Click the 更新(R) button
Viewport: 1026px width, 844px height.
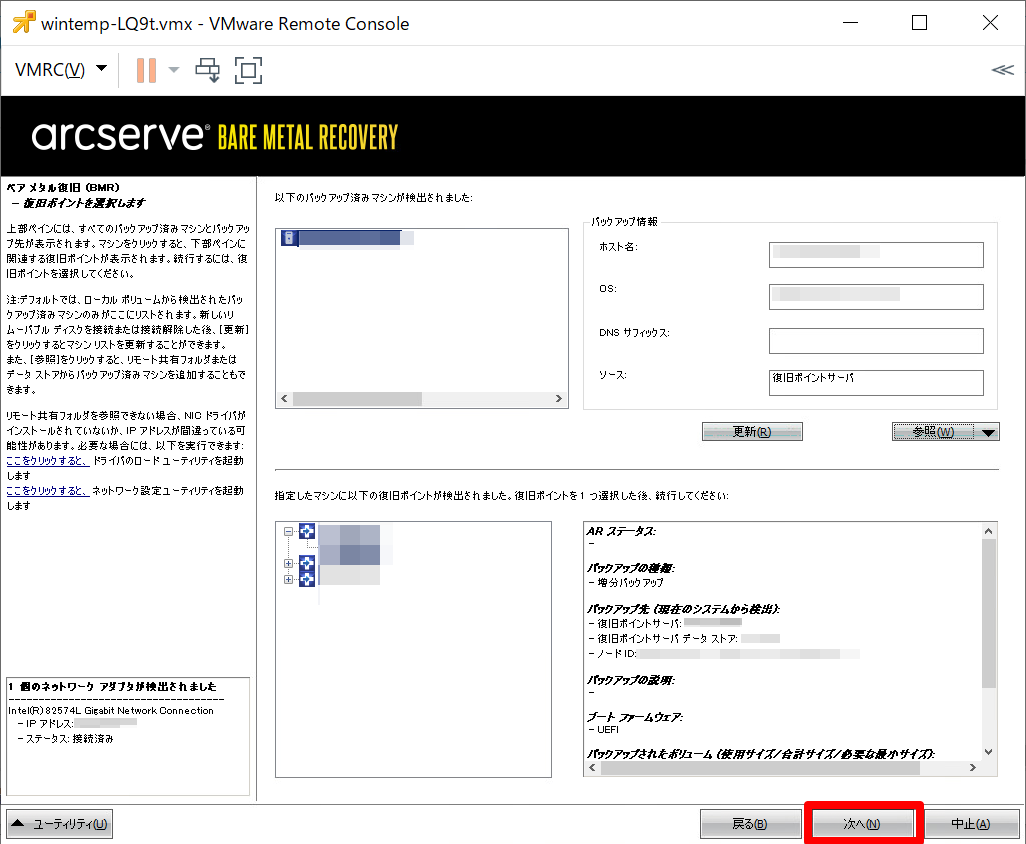(x=752, y=432)
